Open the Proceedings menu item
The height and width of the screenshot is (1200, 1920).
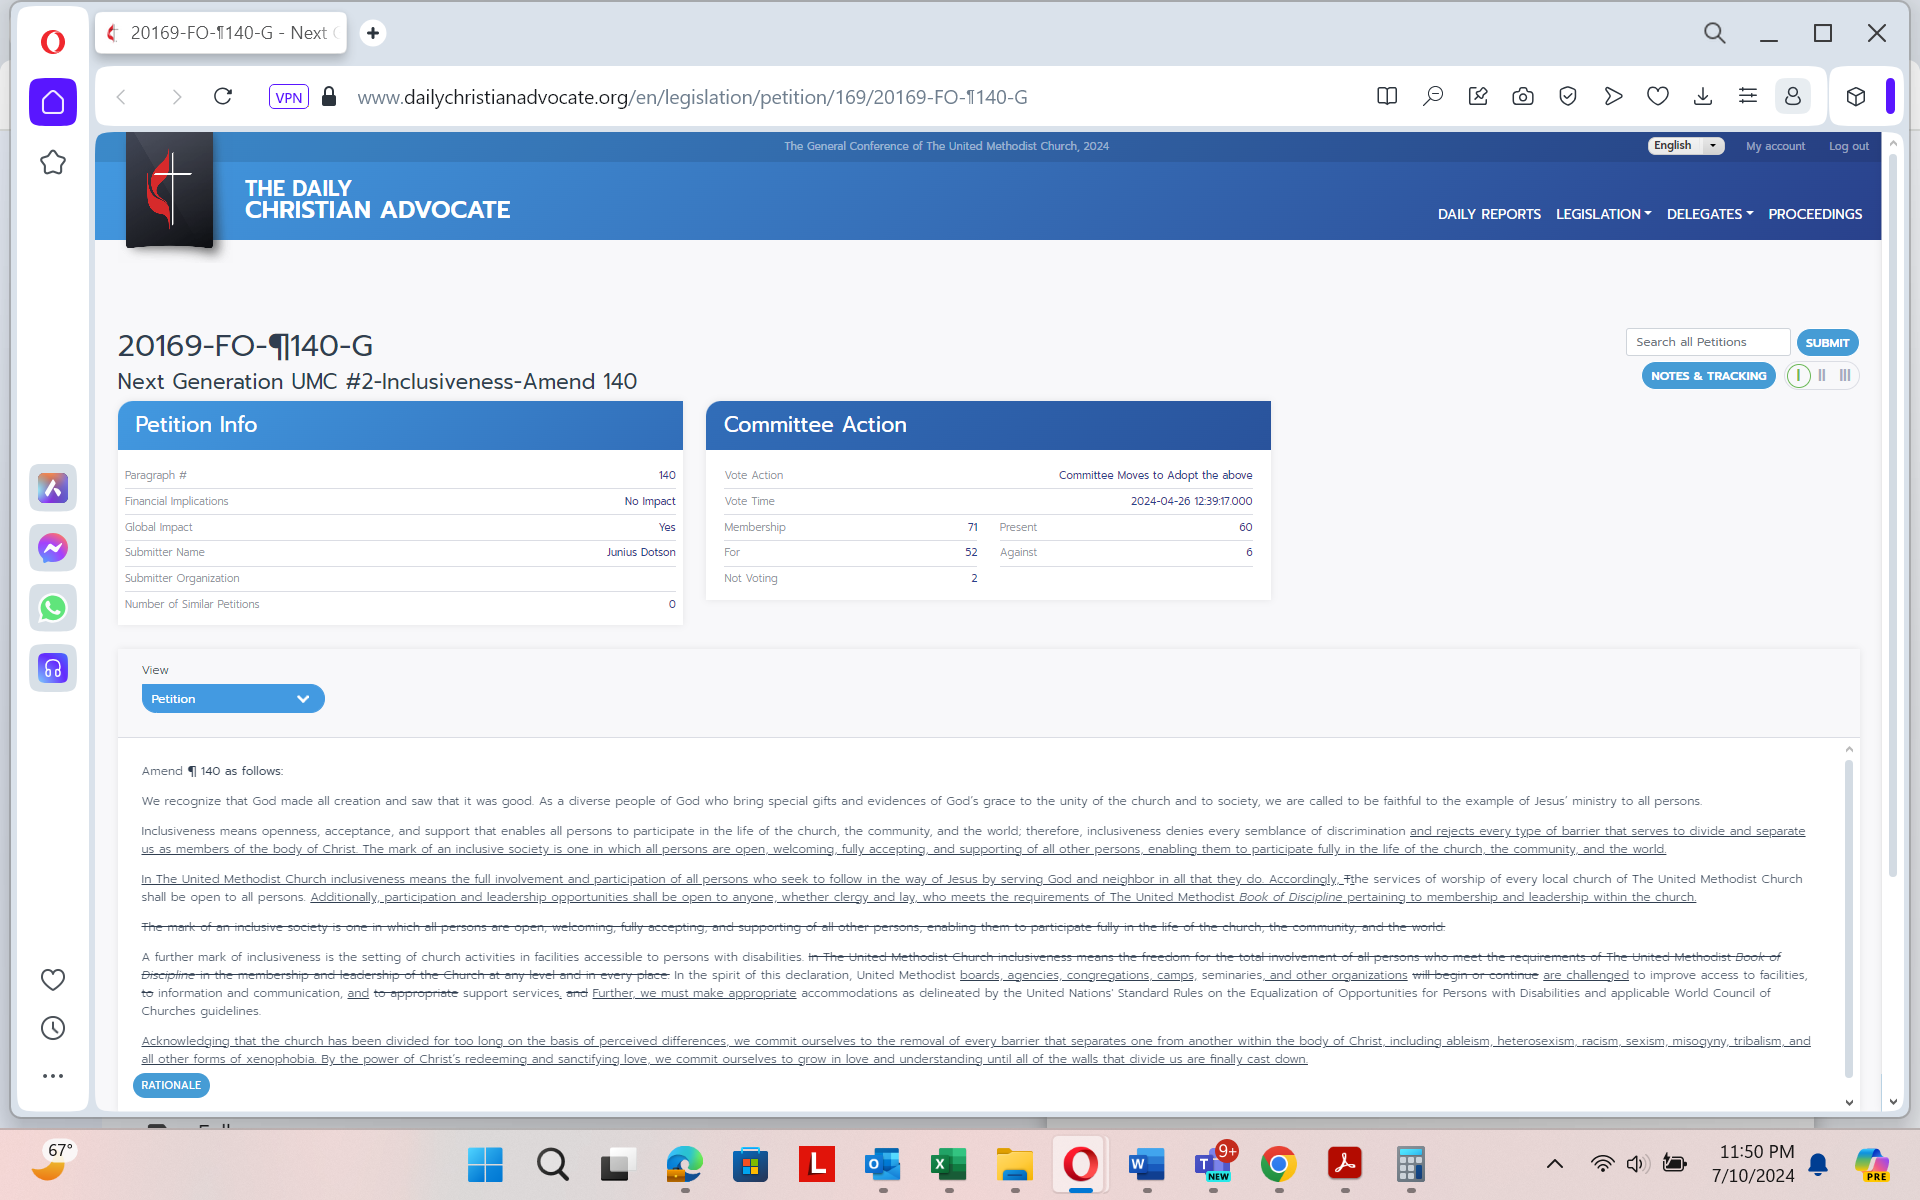tap(1814, 214)
